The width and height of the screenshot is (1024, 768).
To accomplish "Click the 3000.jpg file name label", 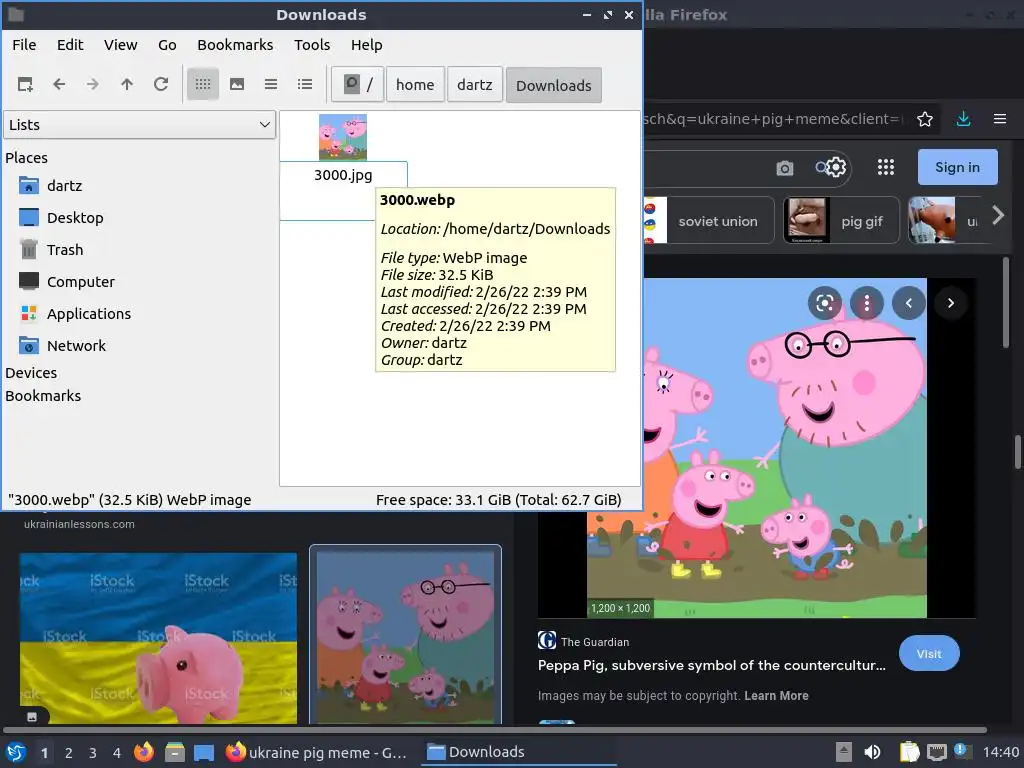I will pos(343,175).
